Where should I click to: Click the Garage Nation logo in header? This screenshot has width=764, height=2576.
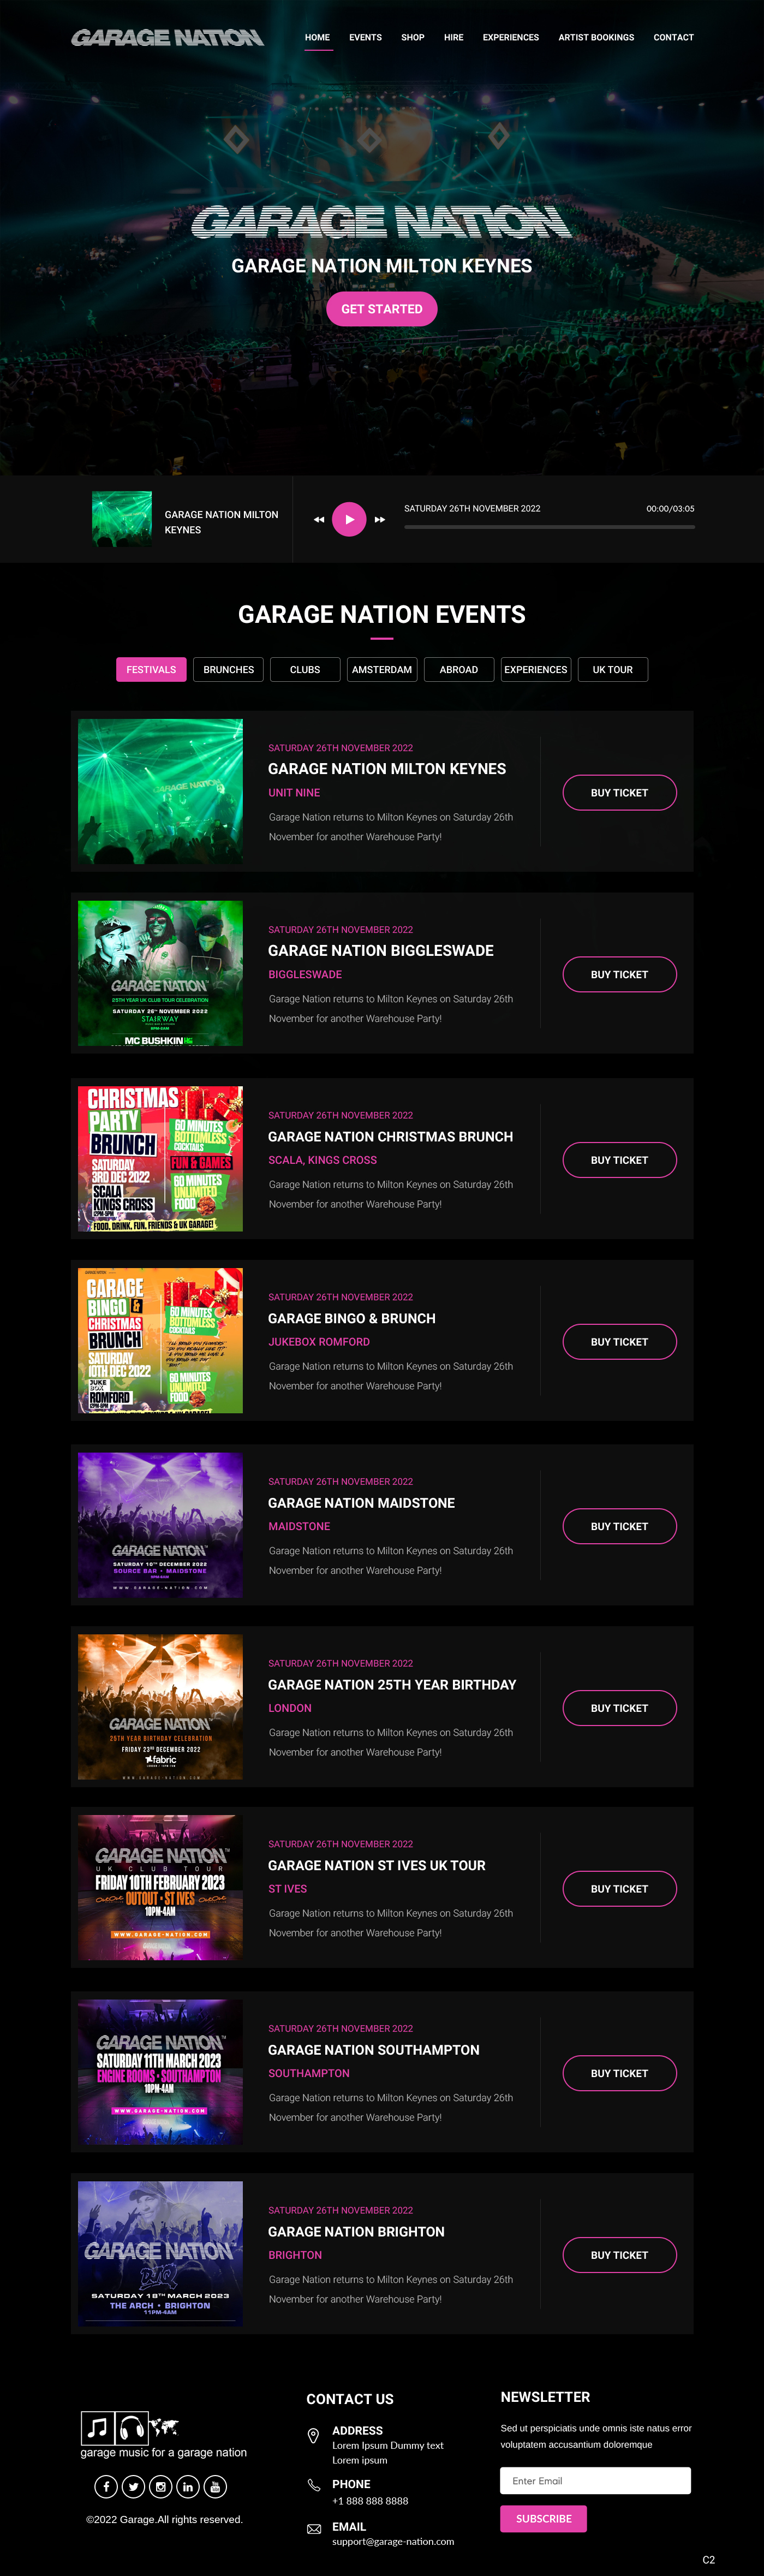point(167,38)
